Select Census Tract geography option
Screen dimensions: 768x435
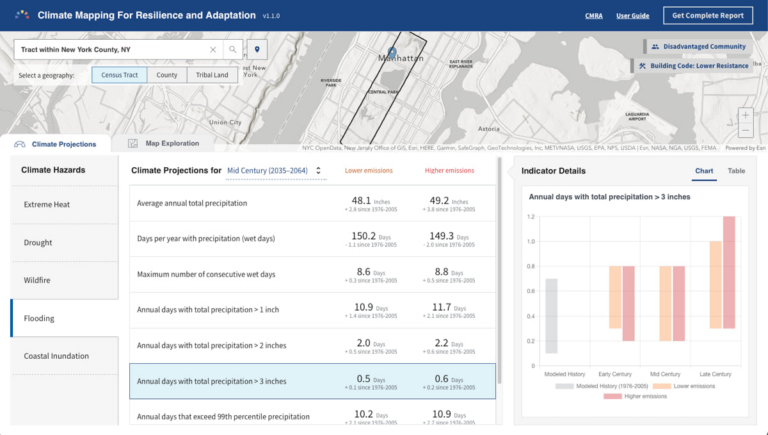click(119, 75)
